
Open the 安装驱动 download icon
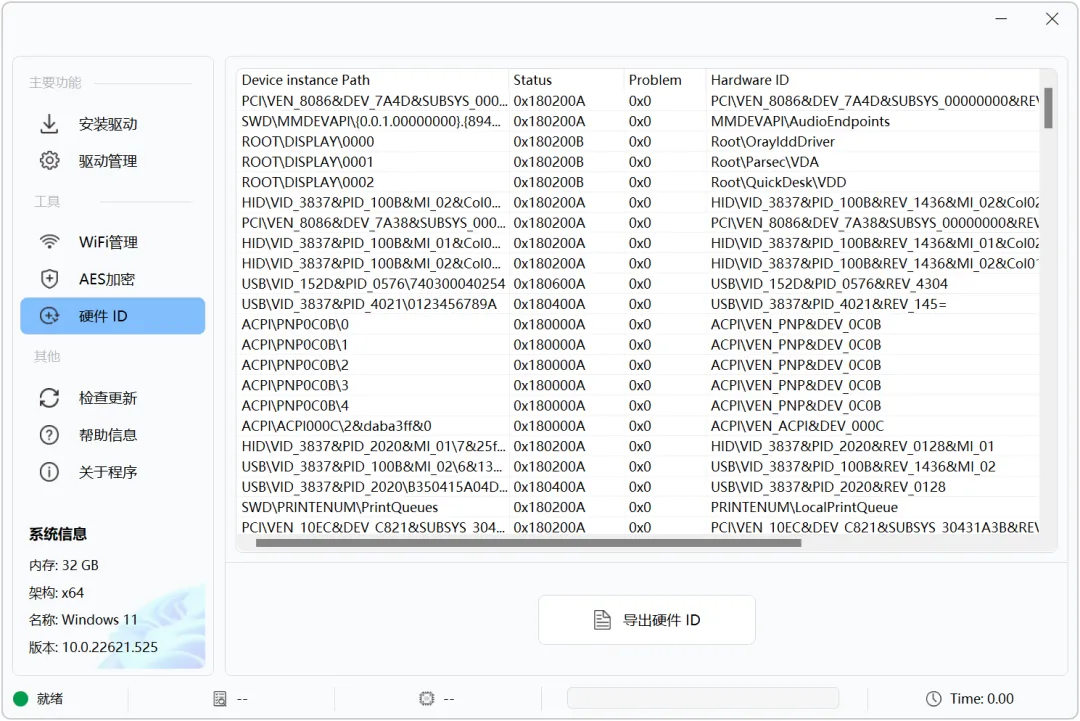point(49,124)
